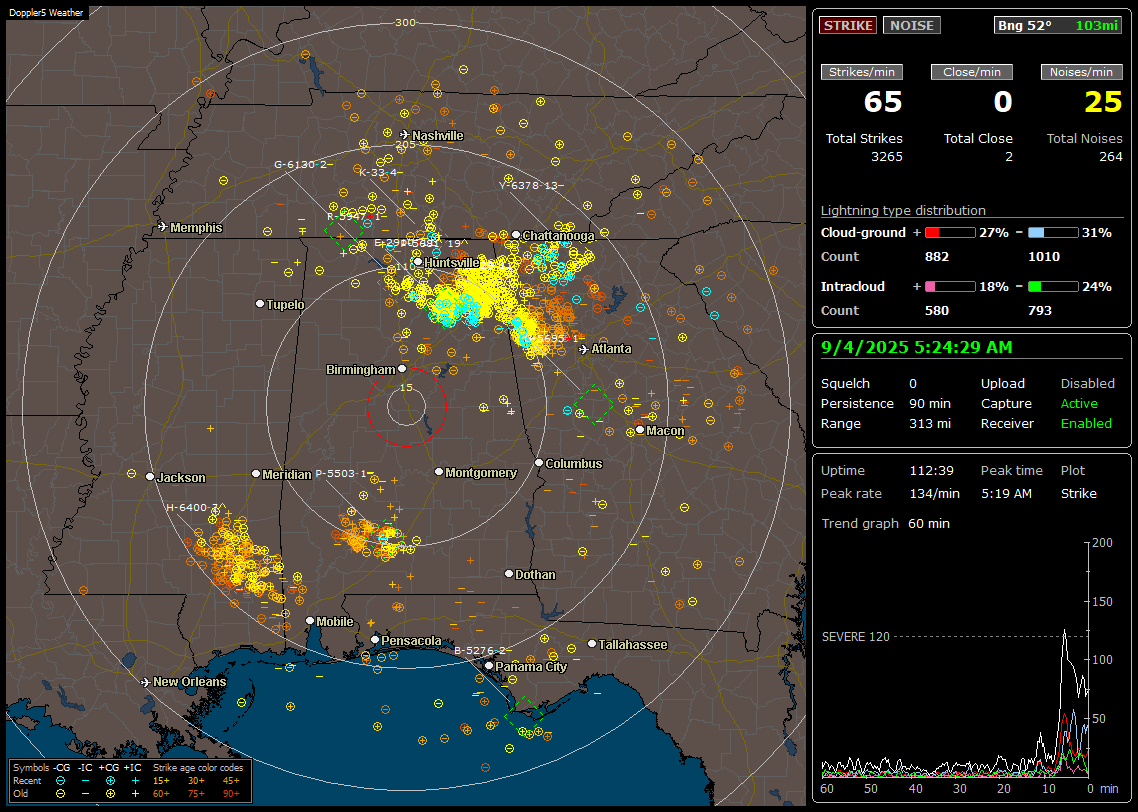1138x812 pixels.
Task: Select the Huntsville city marker dot
Action: [x=418, y=262]
